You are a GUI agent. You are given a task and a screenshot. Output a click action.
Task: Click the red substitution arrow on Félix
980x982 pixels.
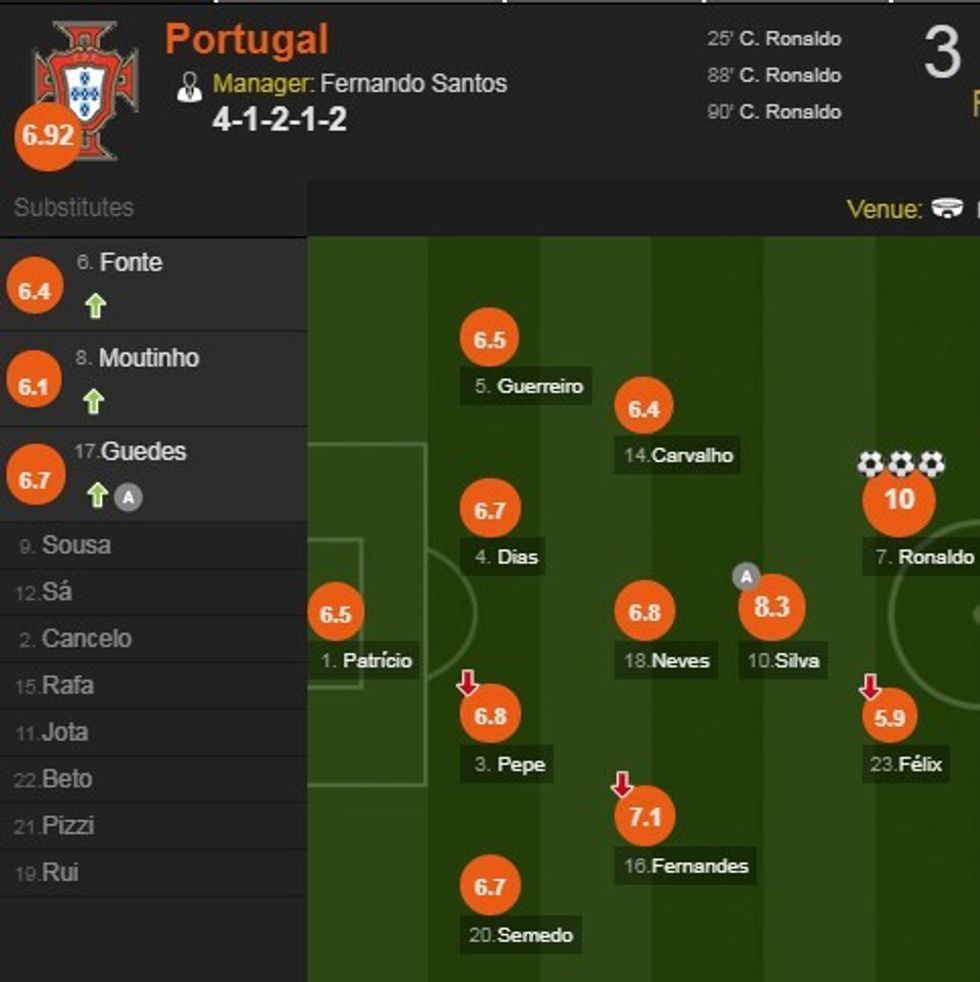pyautogui.click(x=870, y=686)
